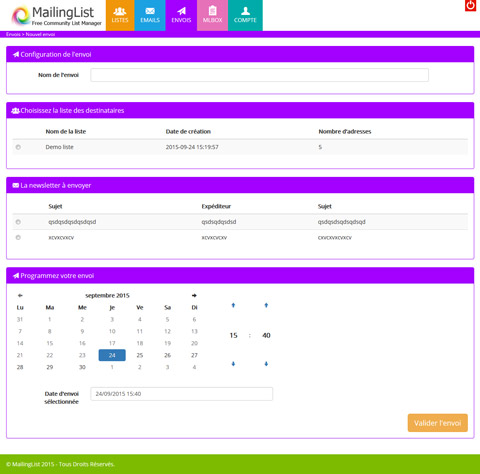Open the Compte user section

[245, 15]
